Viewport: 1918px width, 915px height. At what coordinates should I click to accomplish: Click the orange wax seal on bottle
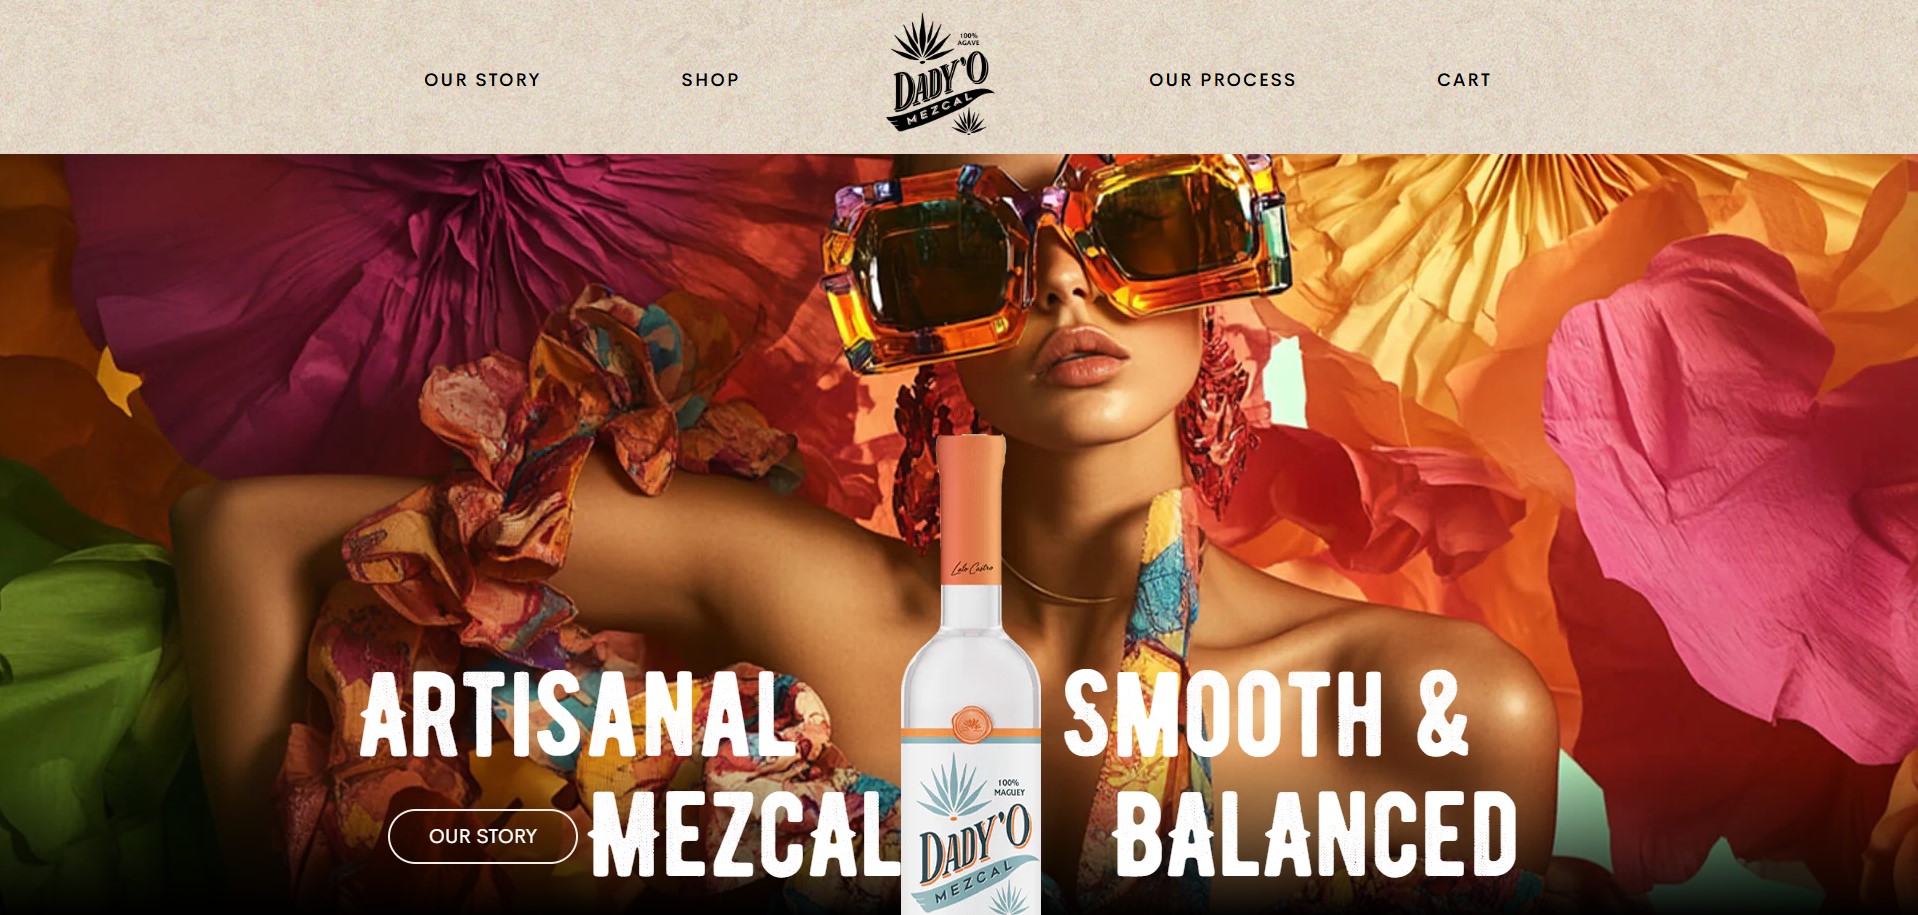pos(970,723)
